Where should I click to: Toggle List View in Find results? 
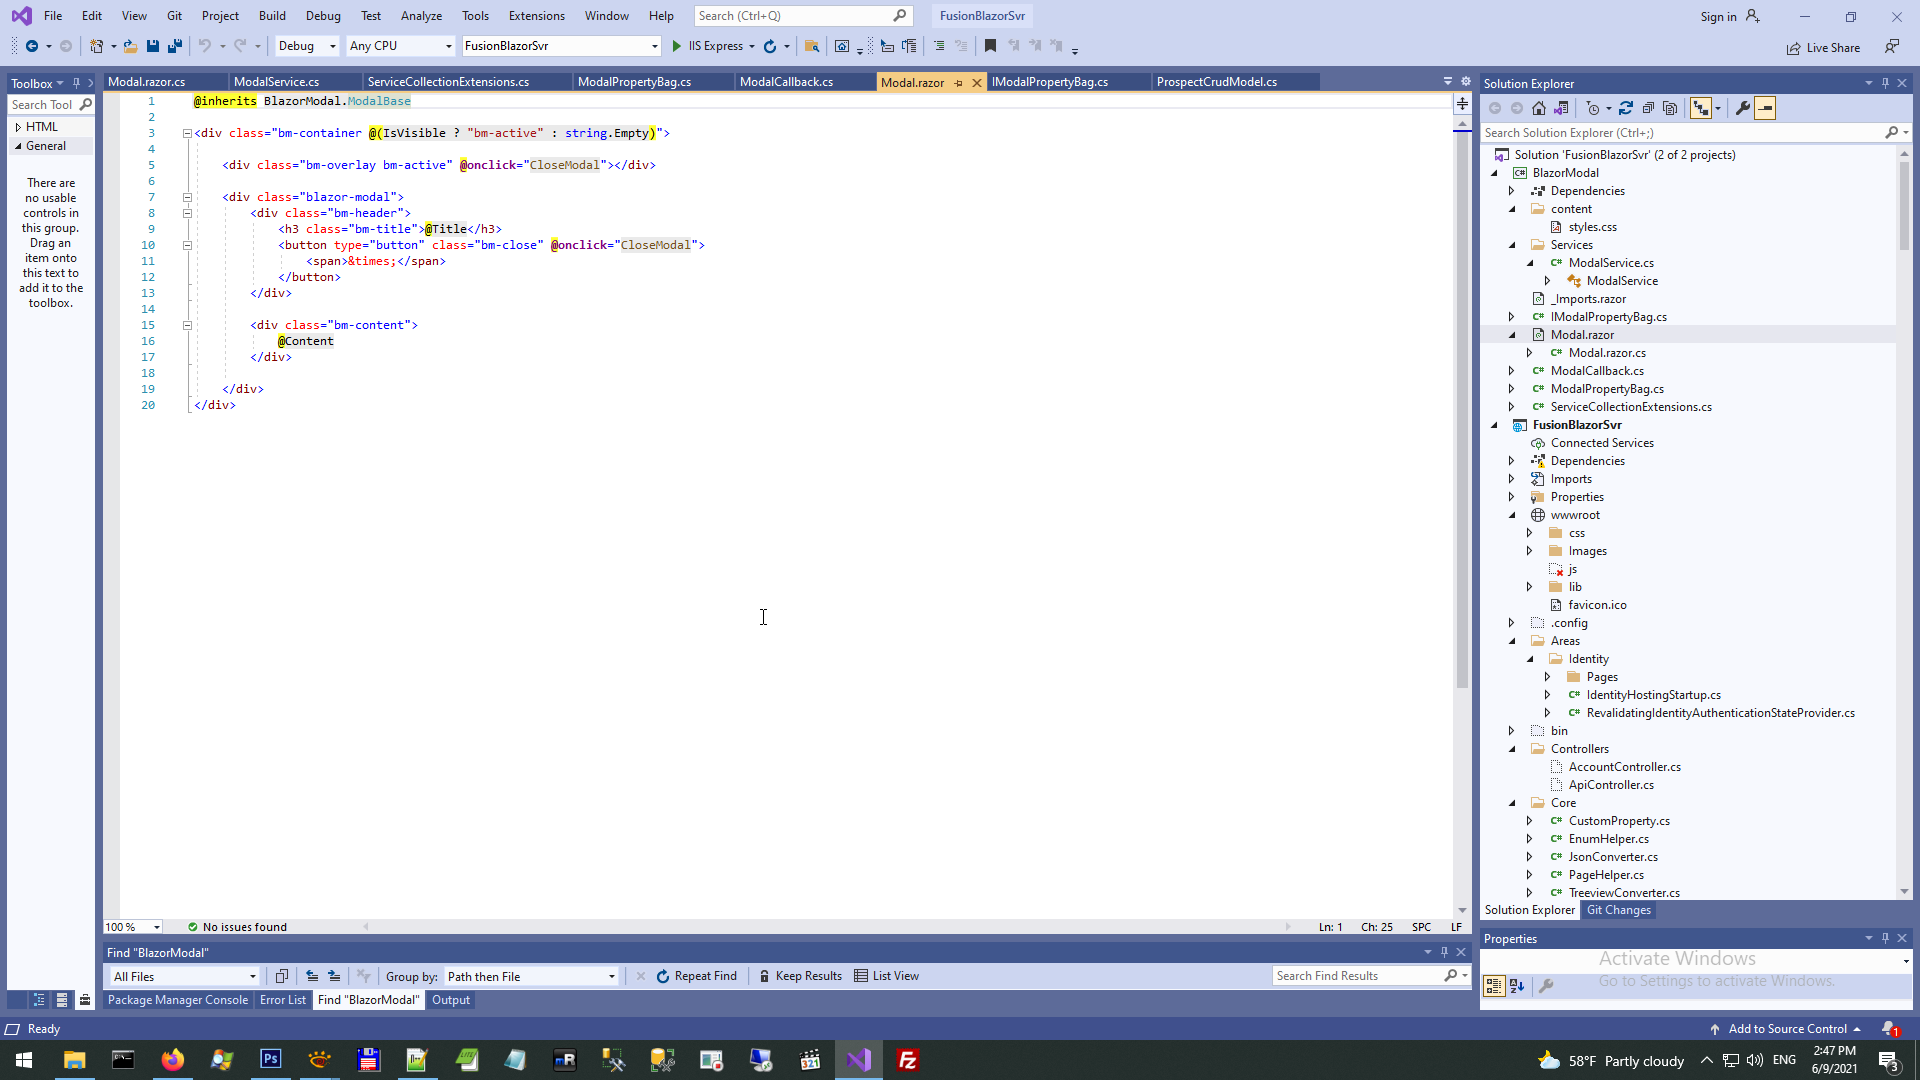pos(886,976)
